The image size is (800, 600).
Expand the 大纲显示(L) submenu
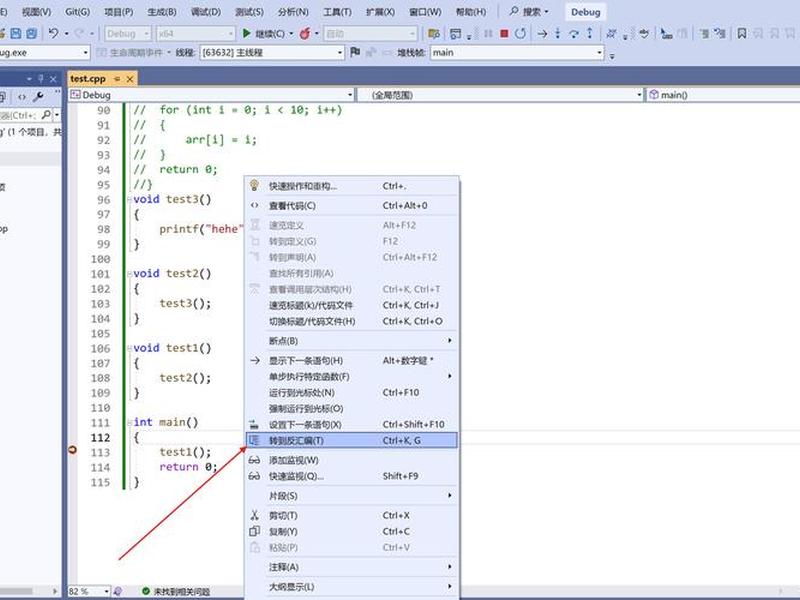click(x=352, y=586)
